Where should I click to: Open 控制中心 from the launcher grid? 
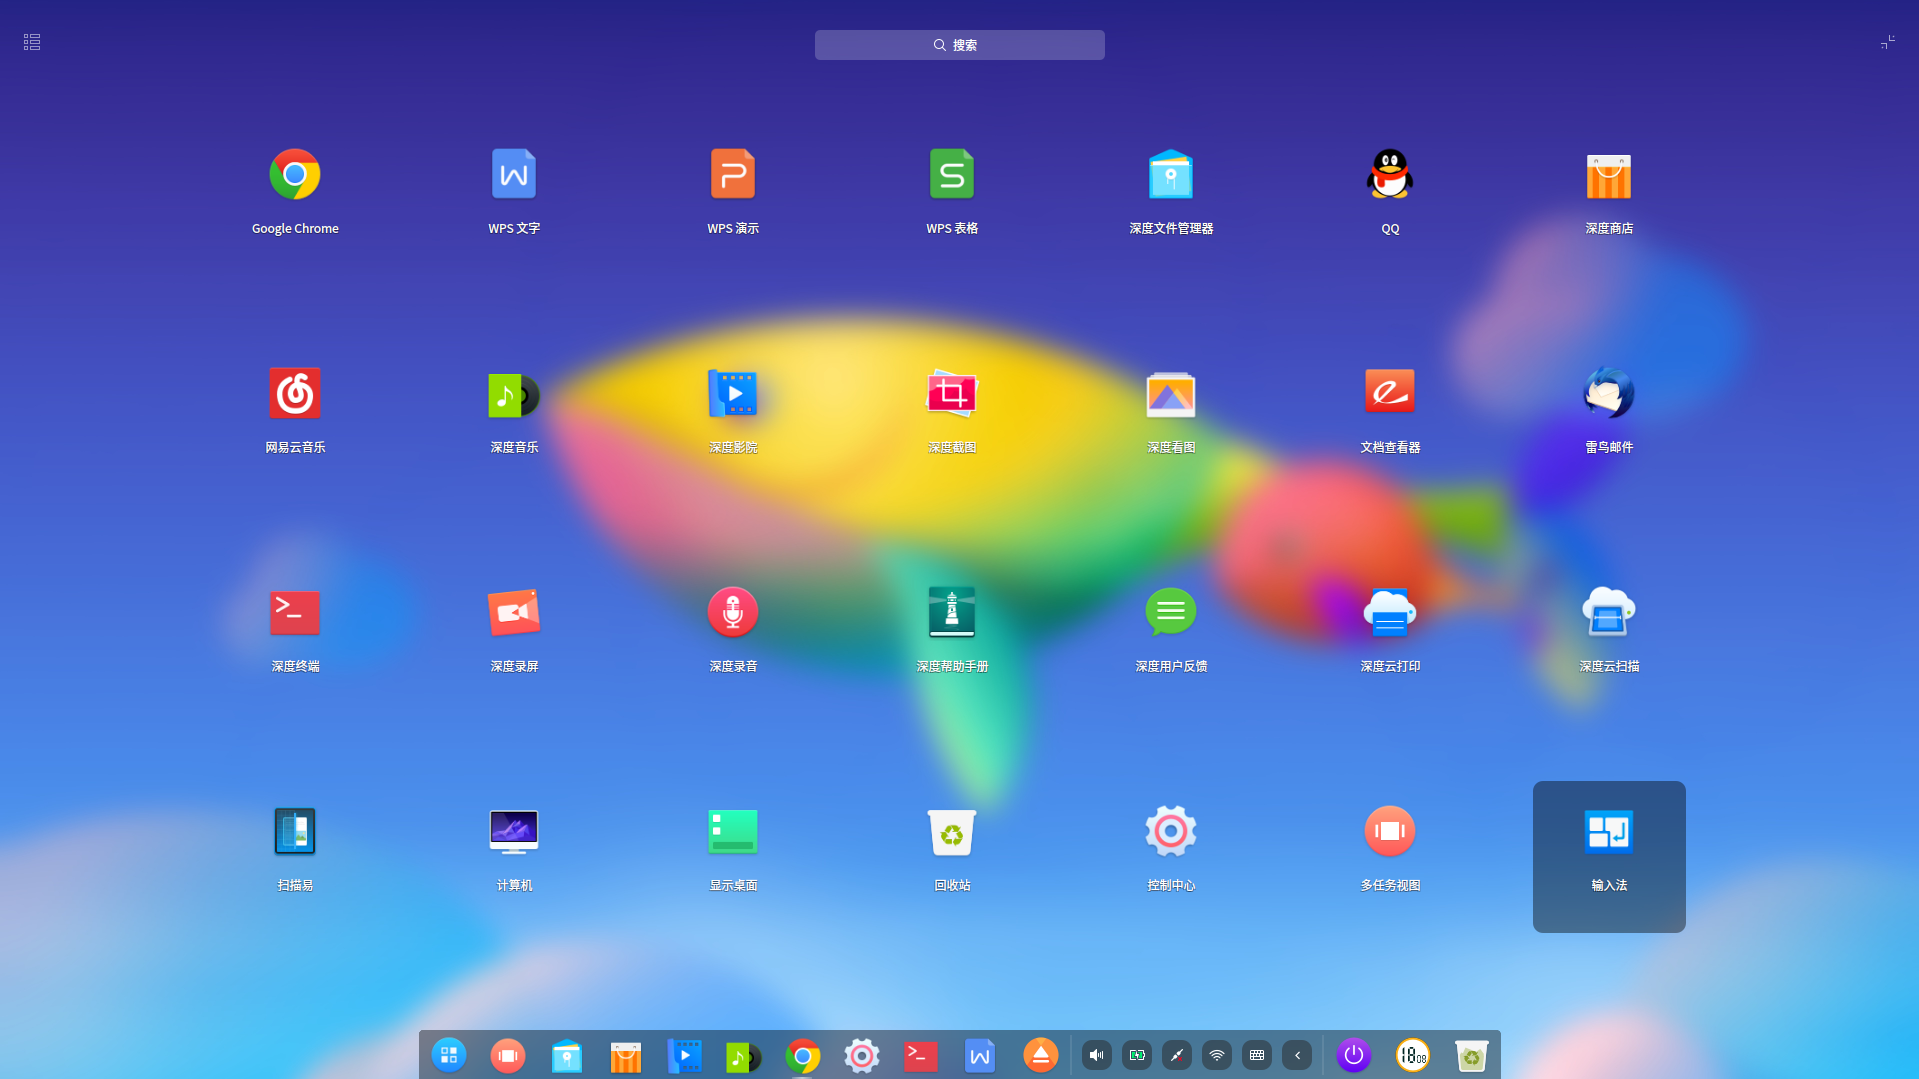point(1170,832)
